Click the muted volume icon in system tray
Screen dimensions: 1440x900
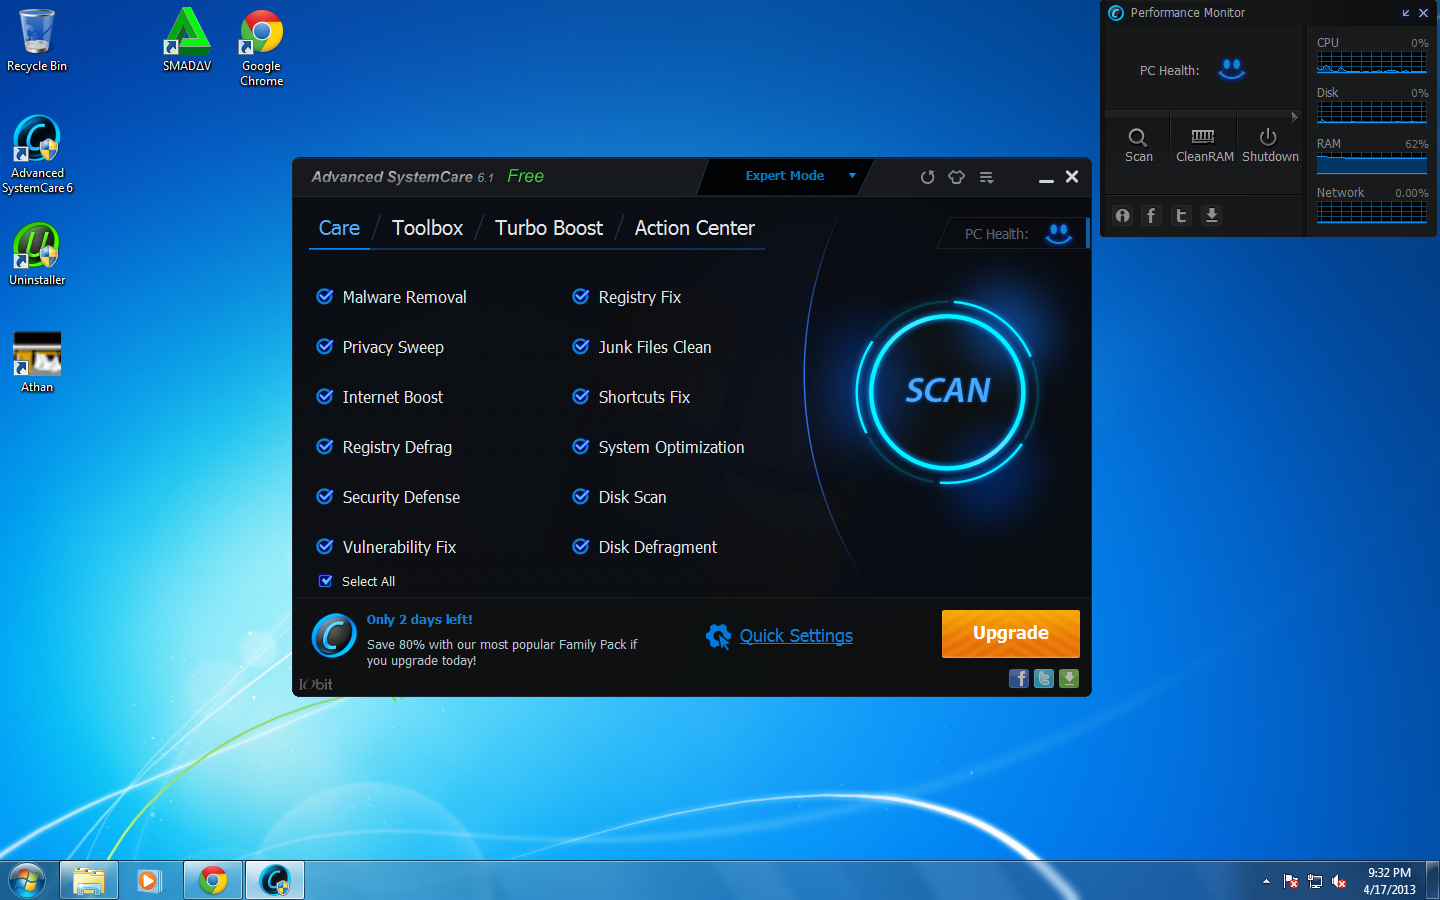click(1339, 881)
